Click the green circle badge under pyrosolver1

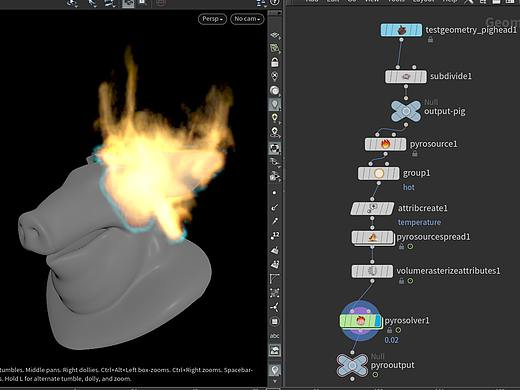point(398,330)
